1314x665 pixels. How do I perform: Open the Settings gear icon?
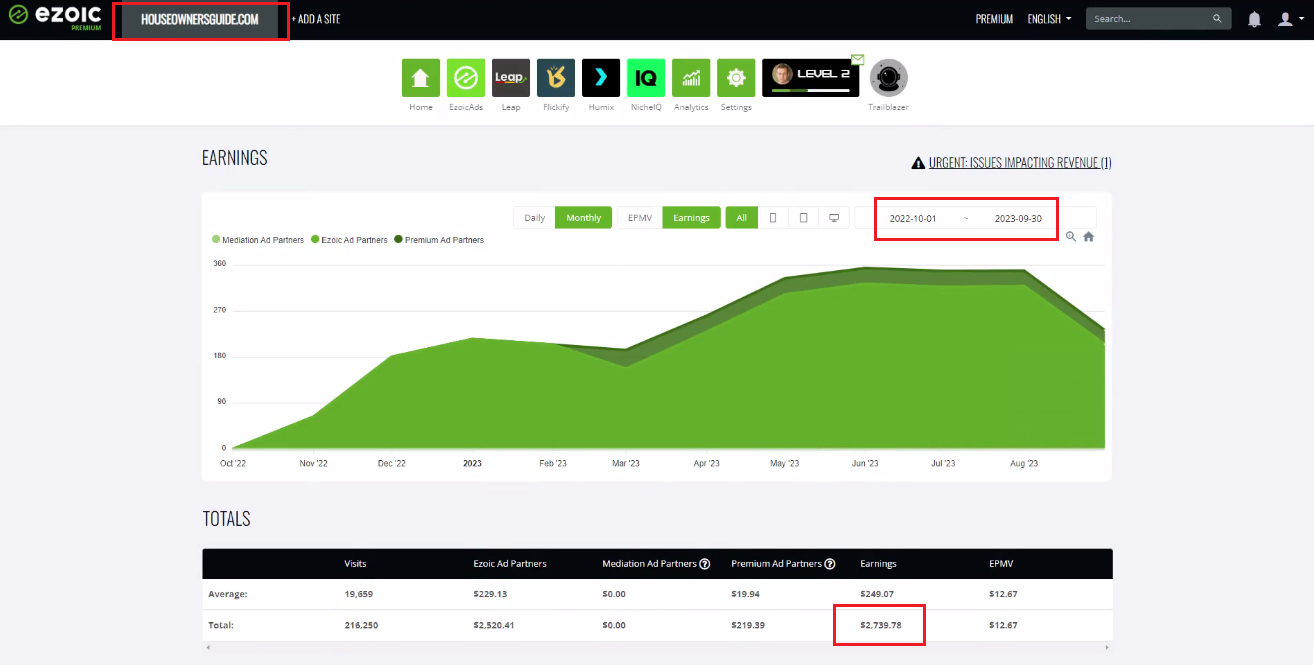736,78
